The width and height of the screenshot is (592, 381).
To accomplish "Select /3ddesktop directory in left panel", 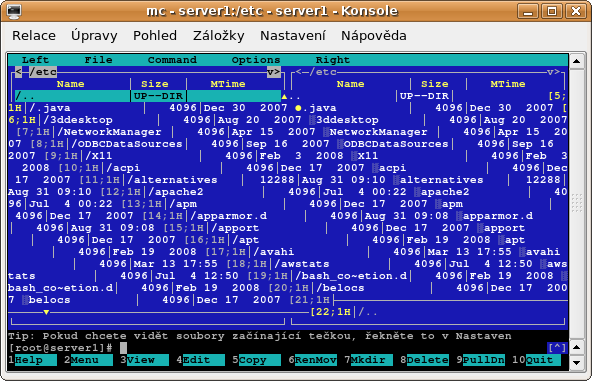I will click(x=79, y=120).
